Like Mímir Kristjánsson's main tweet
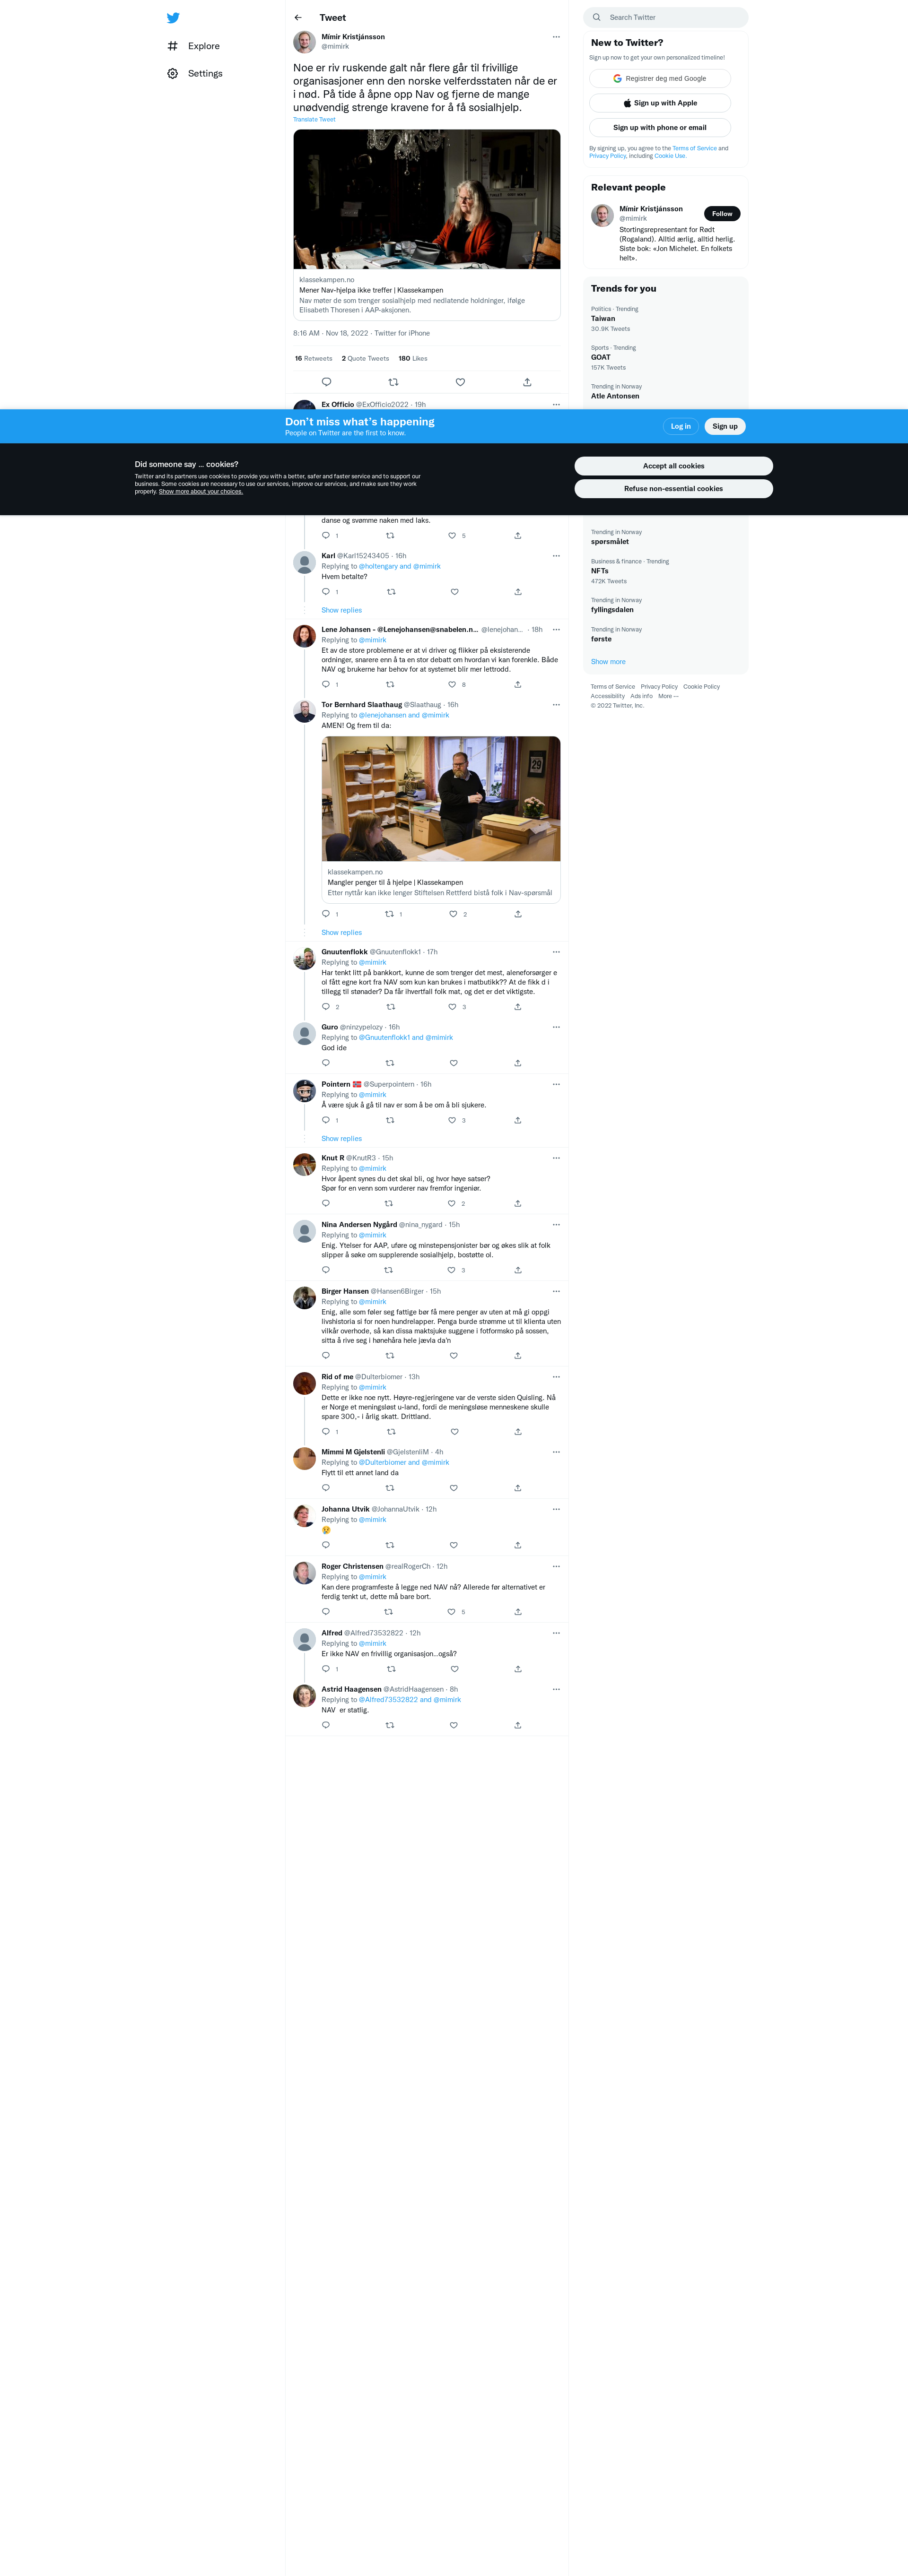This screenshot has width=908, height=2576. pos(460,382)
